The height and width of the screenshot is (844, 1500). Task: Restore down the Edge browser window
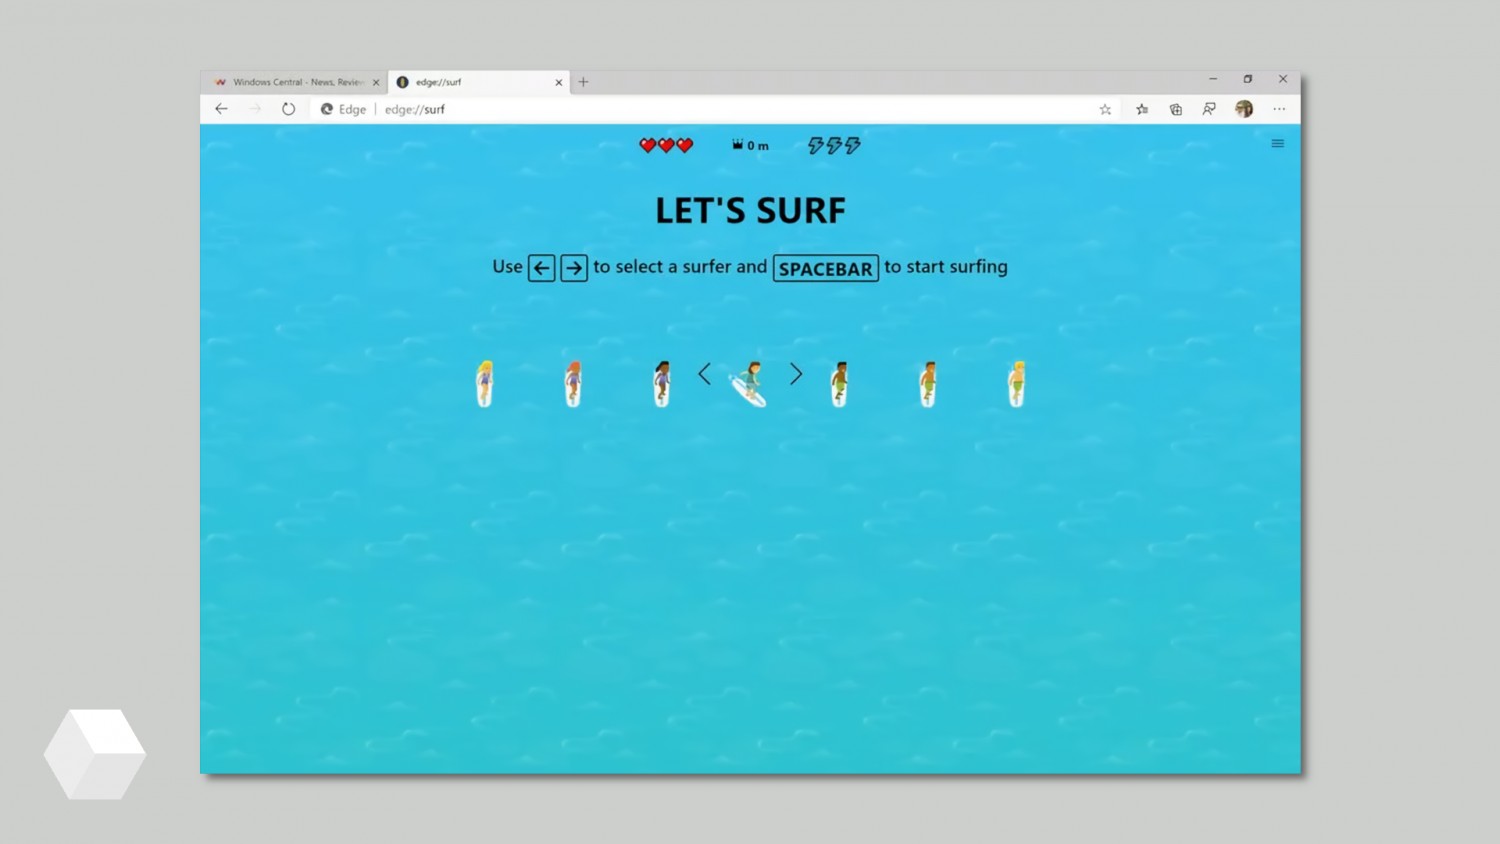pos(1248,79)
